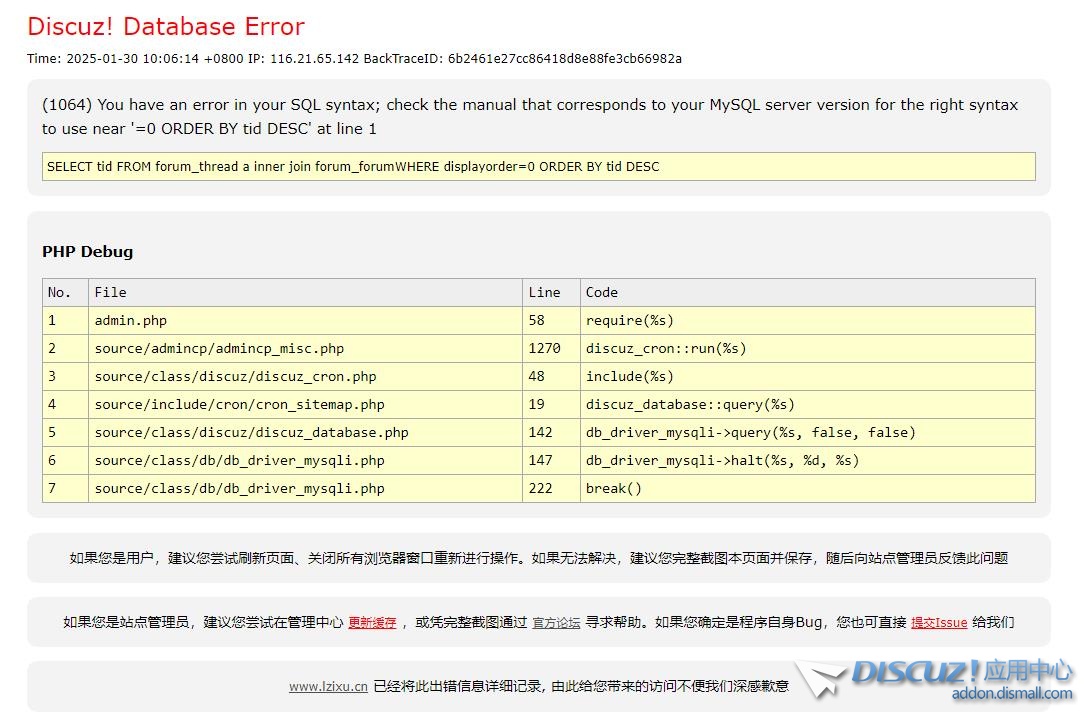Click the BackTraceID value 6b2461e27cc86418d8e88fe3cb66982a

(x=564, y=58)
